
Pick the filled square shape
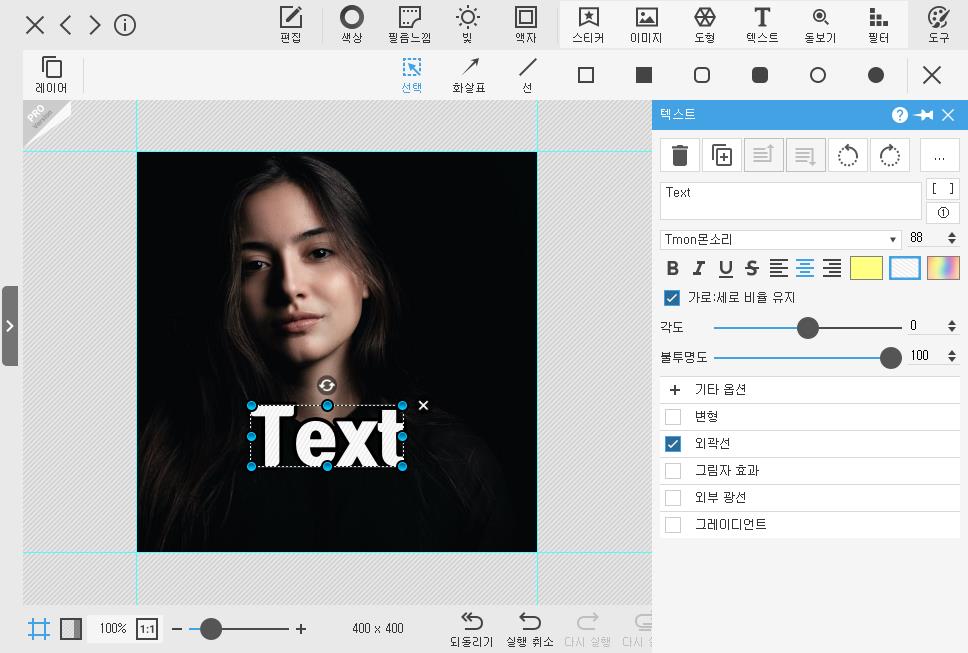[644, 75]
